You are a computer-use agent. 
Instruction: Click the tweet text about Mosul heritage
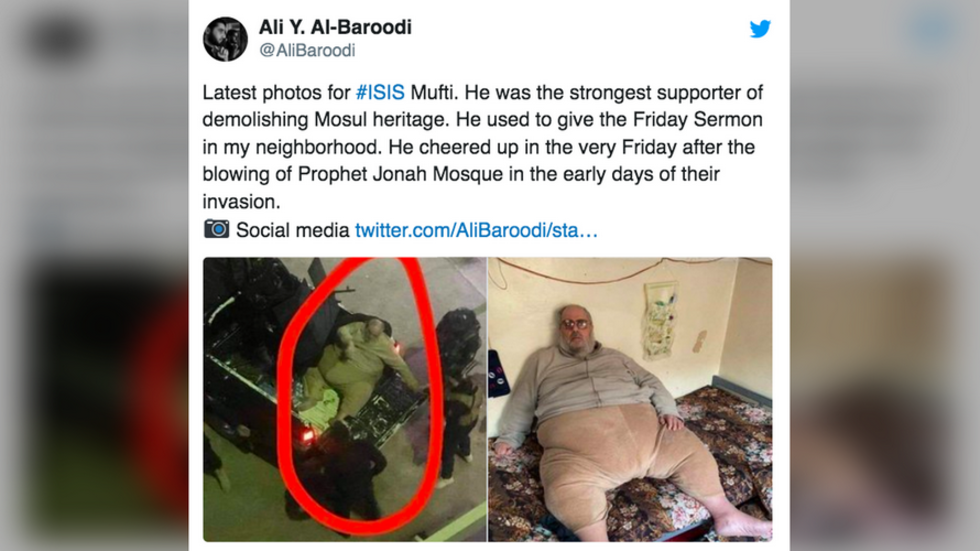(x=482, y=147)
